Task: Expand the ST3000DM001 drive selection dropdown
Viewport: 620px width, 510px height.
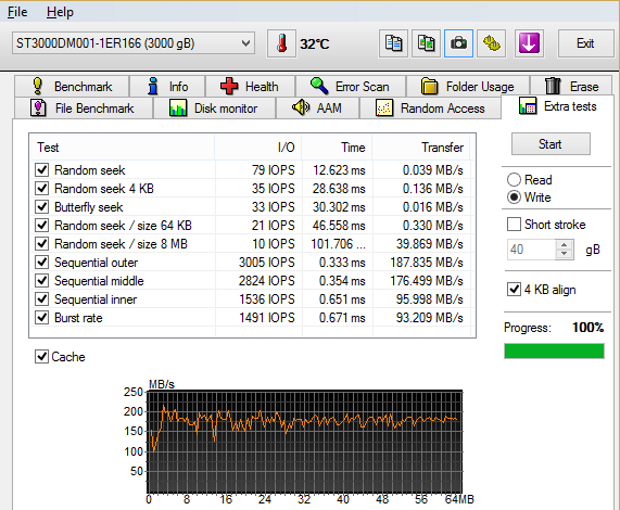Action: point(247,44)
